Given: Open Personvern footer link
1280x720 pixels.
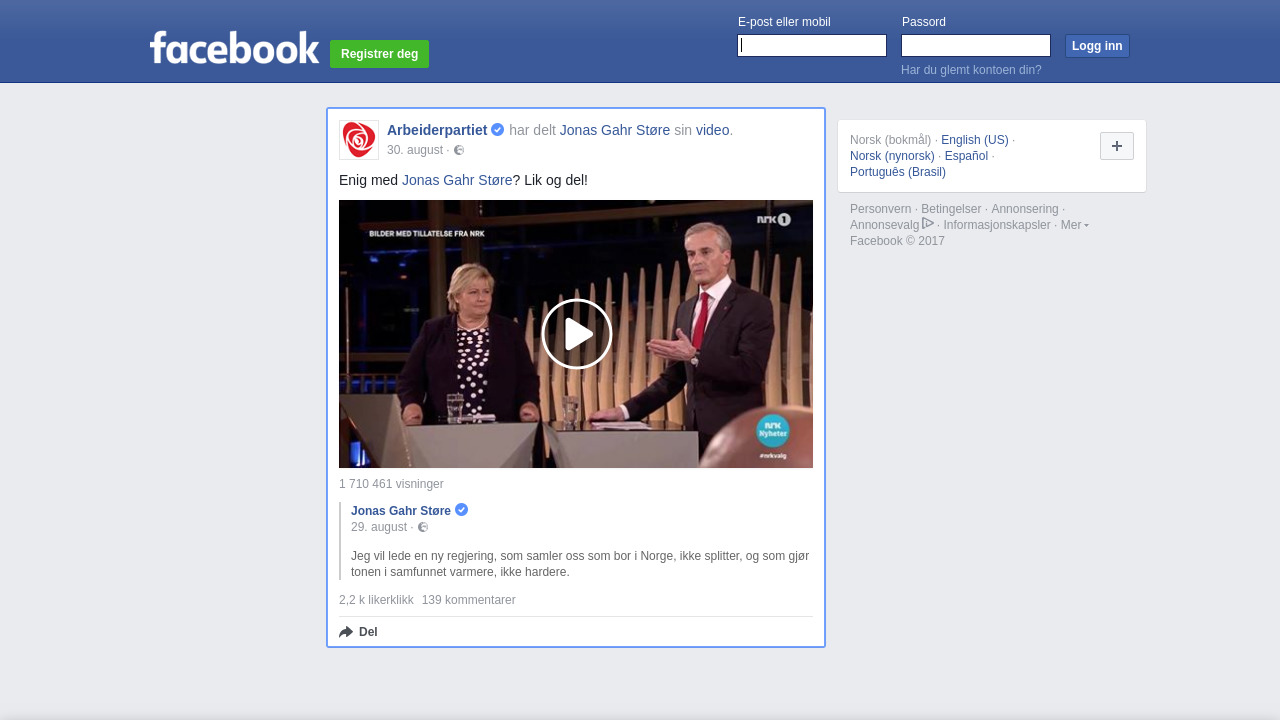Looking at the screenshot, I should click(881, 209).
